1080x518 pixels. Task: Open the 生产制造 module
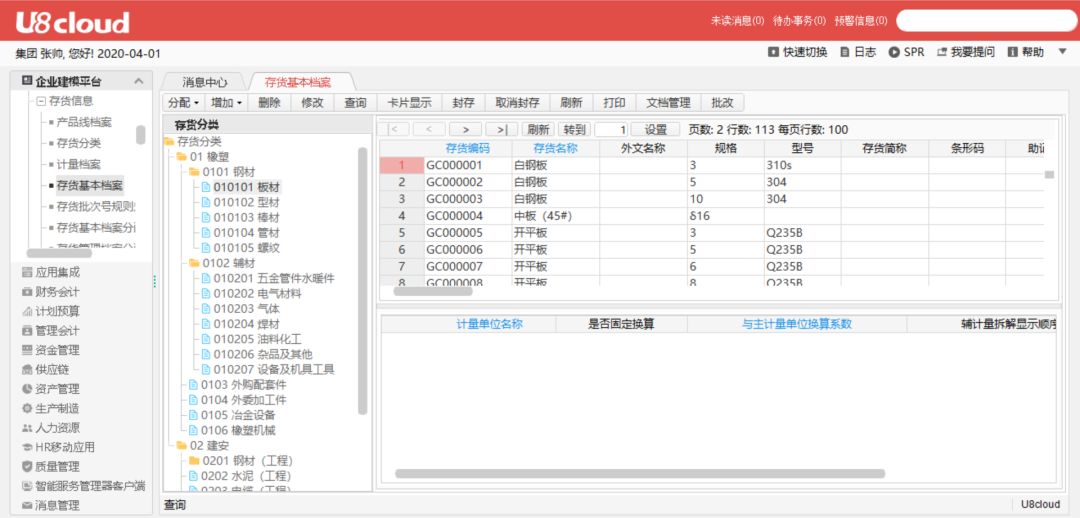click(x=57, y=409)
